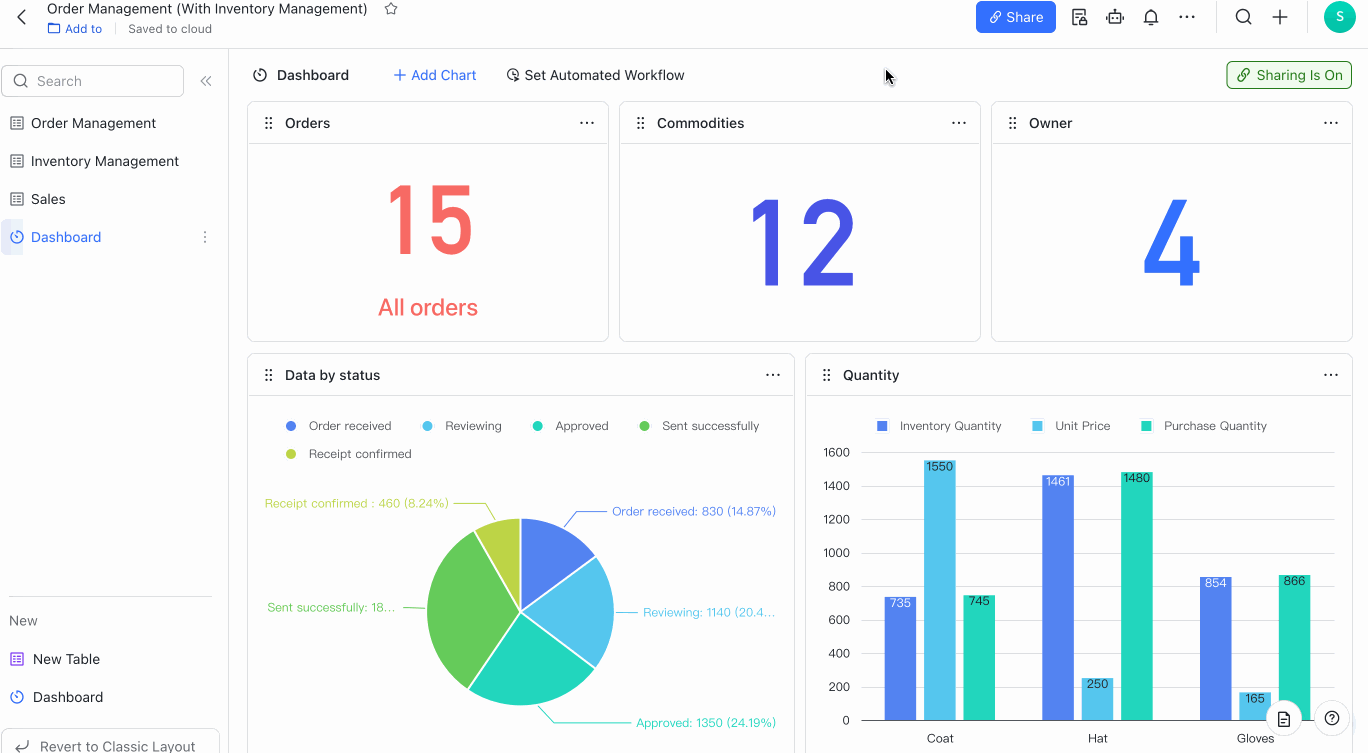
Task: Open the notifications bell icon
Action: coord(1151,17)
